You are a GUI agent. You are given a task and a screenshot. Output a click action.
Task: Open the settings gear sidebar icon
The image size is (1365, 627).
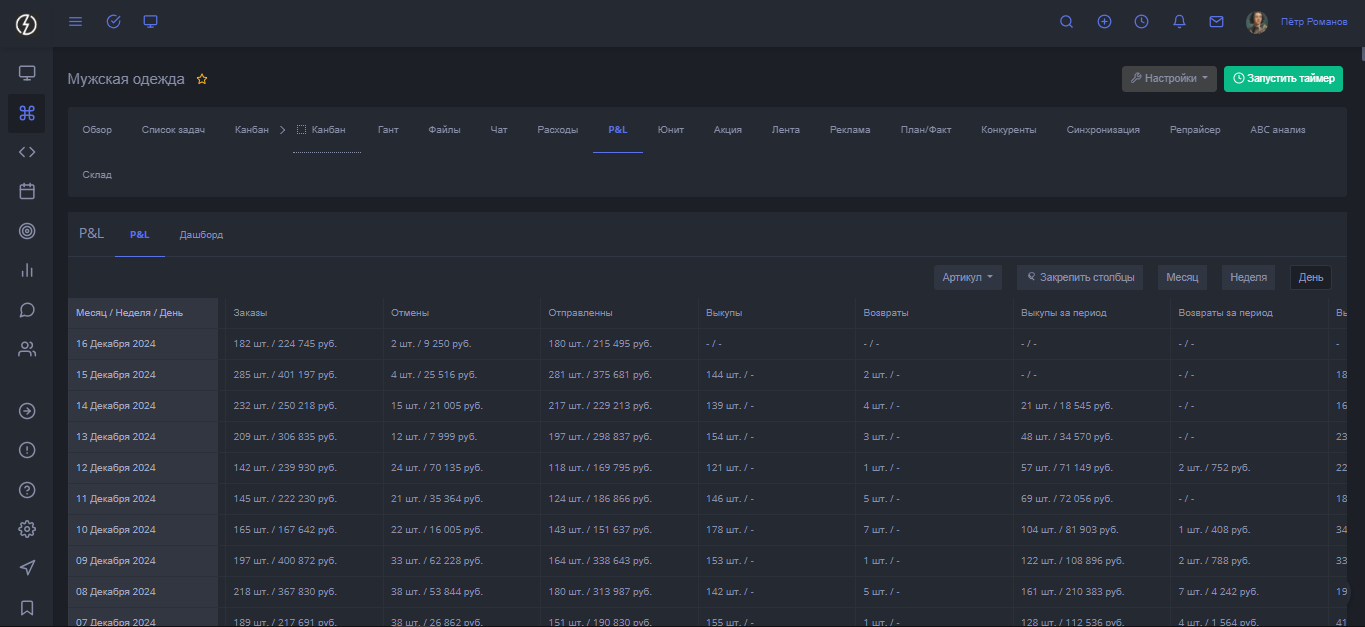27,529
